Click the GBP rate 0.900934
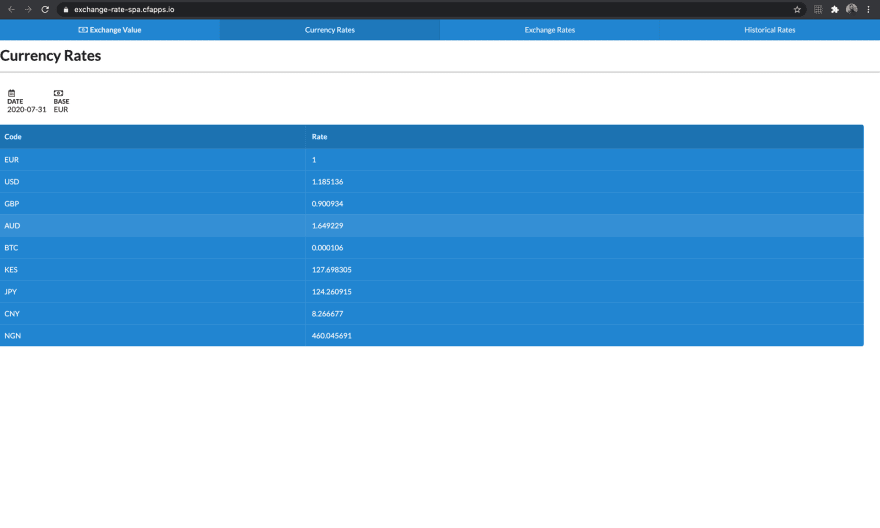 [327, 204]
